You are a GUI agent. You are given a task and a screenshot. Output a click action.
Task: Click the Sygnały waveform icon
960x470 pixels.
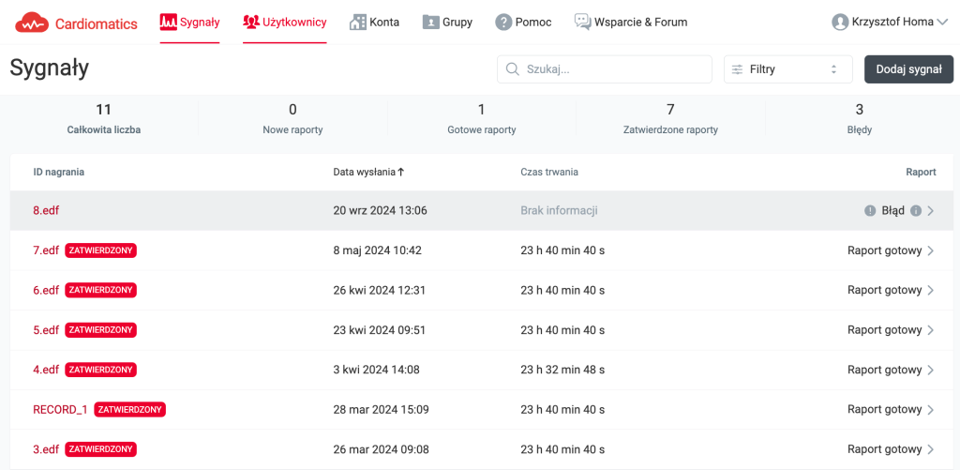coord(168,22)
